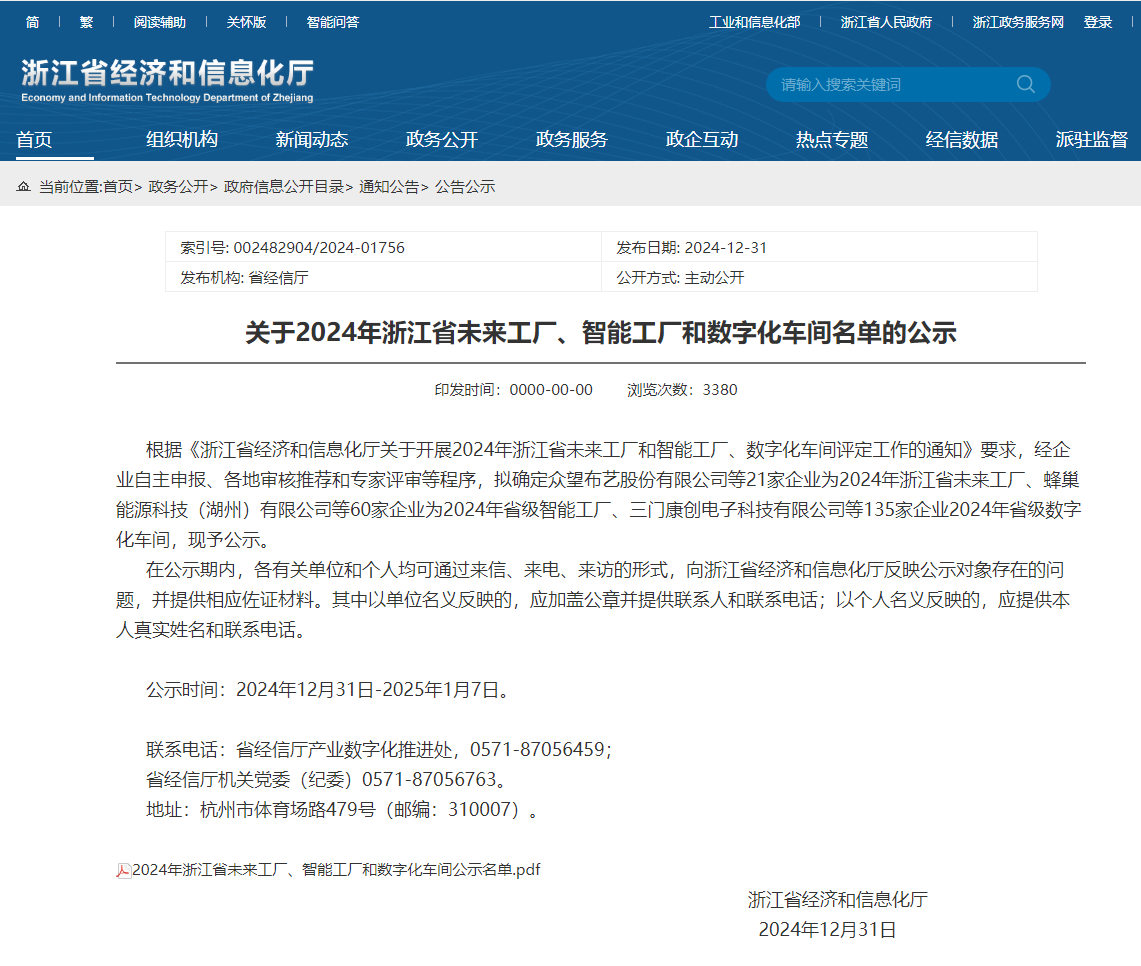Click the PDF icon beside the attachment

tap(124, 870)
